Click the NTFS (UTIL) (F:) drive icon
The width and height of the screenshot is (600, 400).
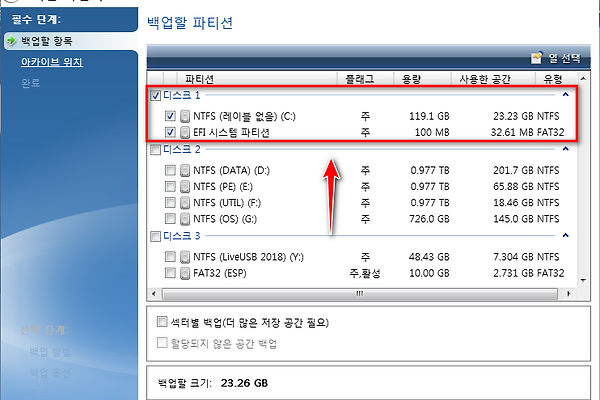(x=185, y=202)
